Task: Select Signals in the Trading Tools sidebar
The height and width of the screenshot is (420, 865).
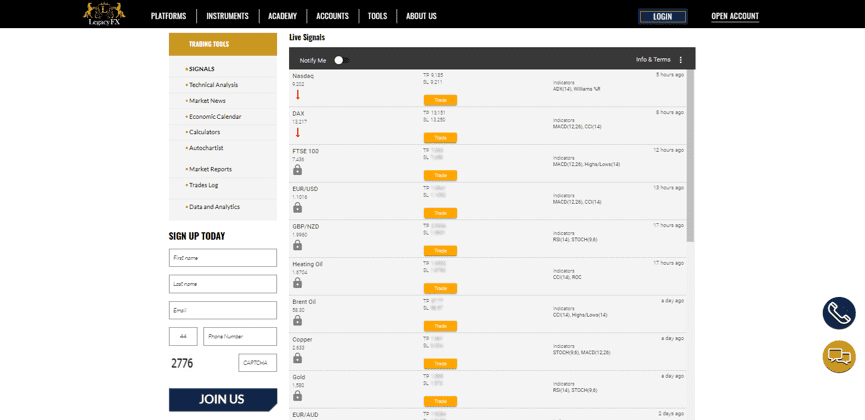Action: pyautogui.click(x=201, y=69)
